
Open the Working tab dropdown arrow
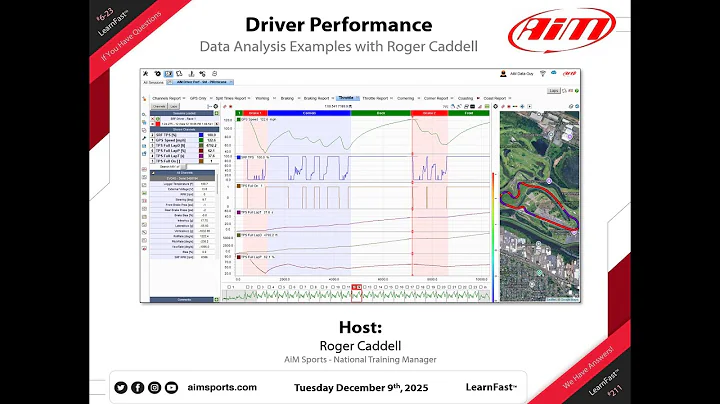274,98
